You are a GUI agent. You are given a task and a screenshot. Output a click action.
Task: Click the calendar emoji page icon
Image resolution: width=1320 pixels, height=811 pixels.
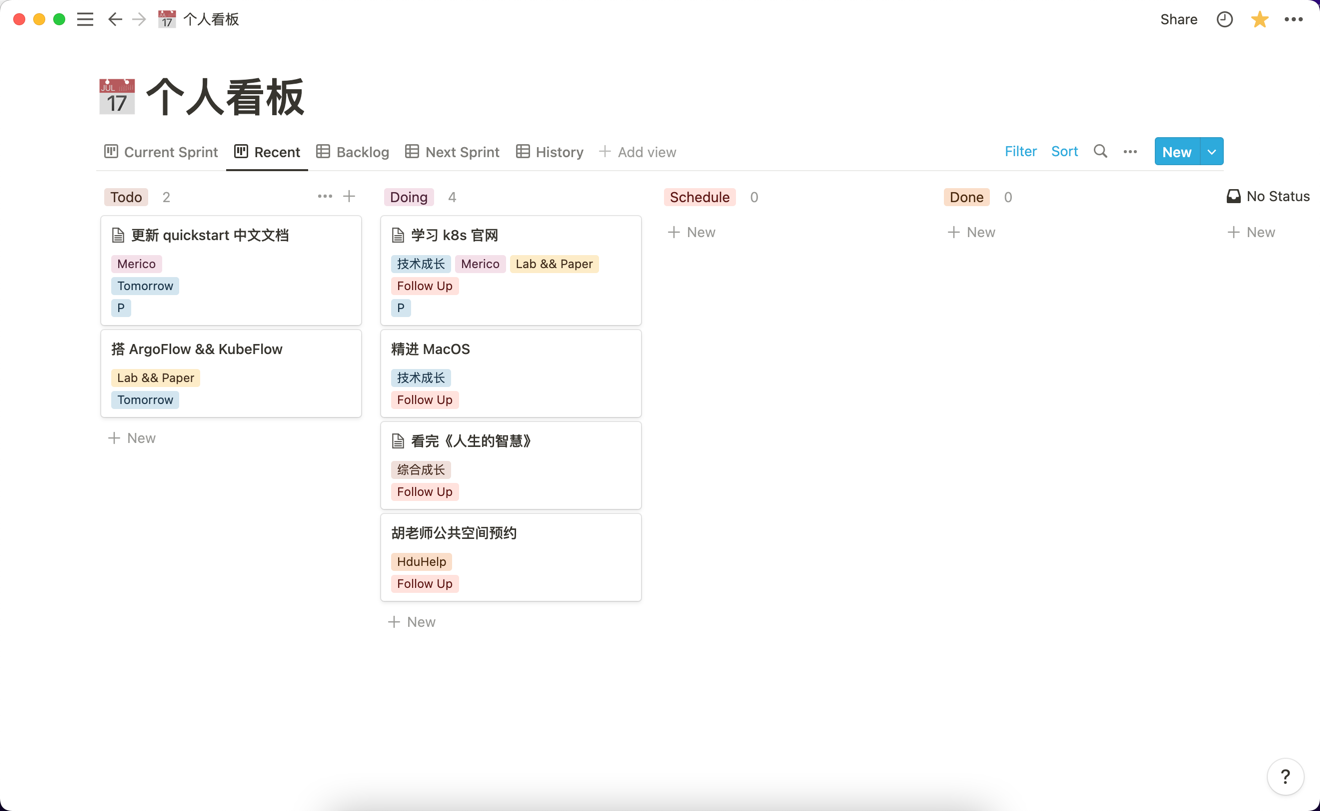tap(117, 96)
